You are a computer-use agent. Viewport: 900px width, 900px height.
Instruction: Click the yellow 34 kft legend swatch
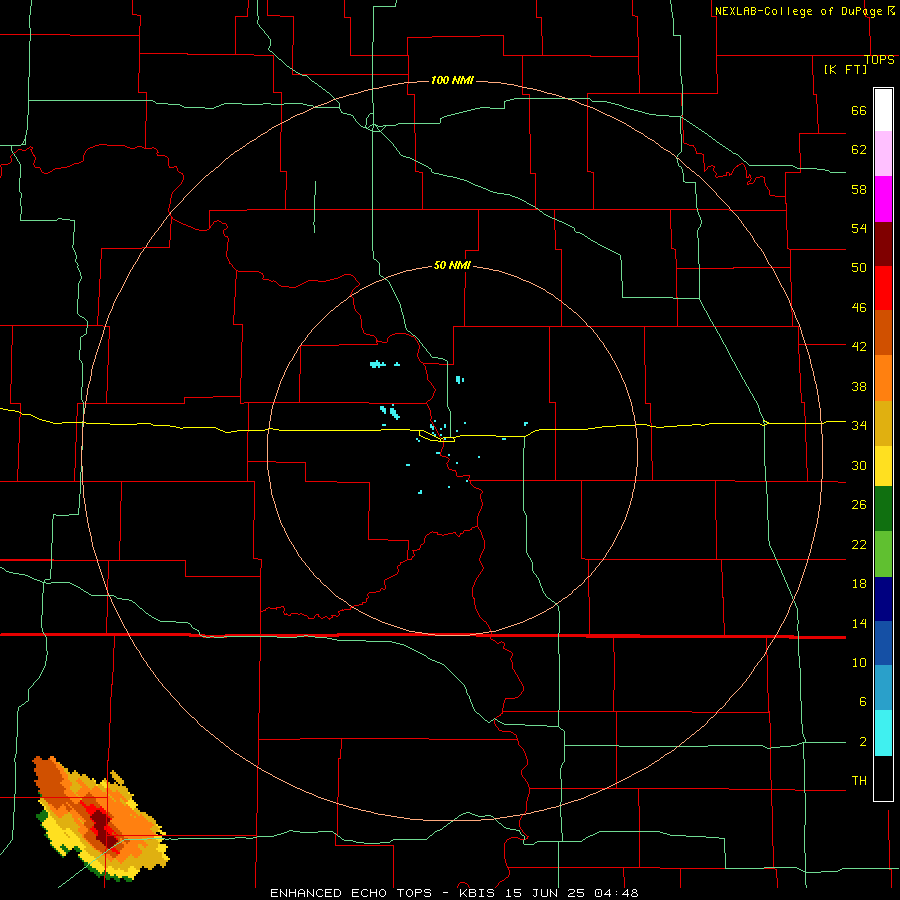tap(883, 466)
